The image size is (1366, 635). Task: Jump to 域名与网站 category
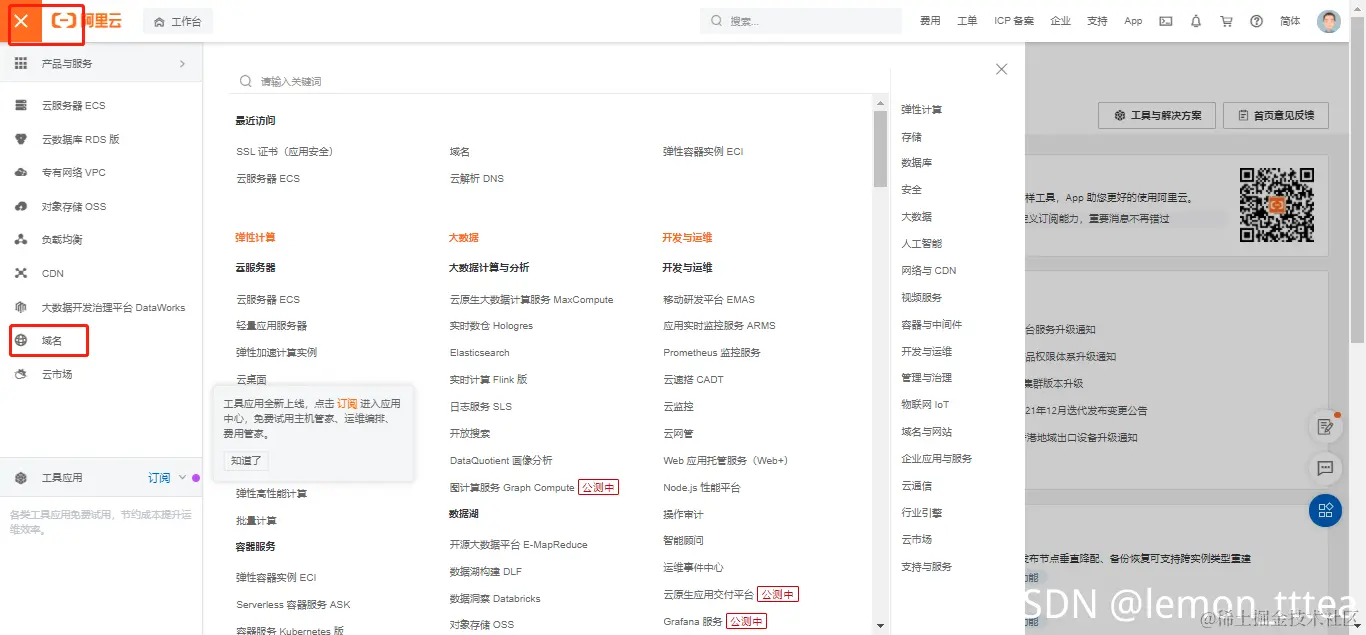point(926,432)
